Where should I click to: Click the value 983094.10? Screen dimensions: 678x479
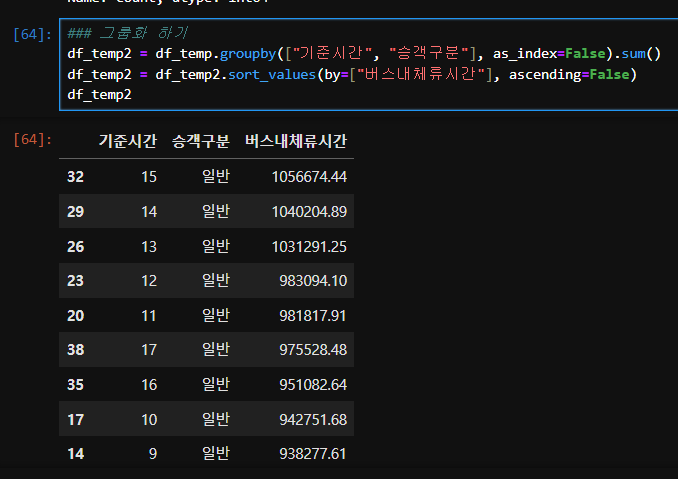(x=313, y=281)
